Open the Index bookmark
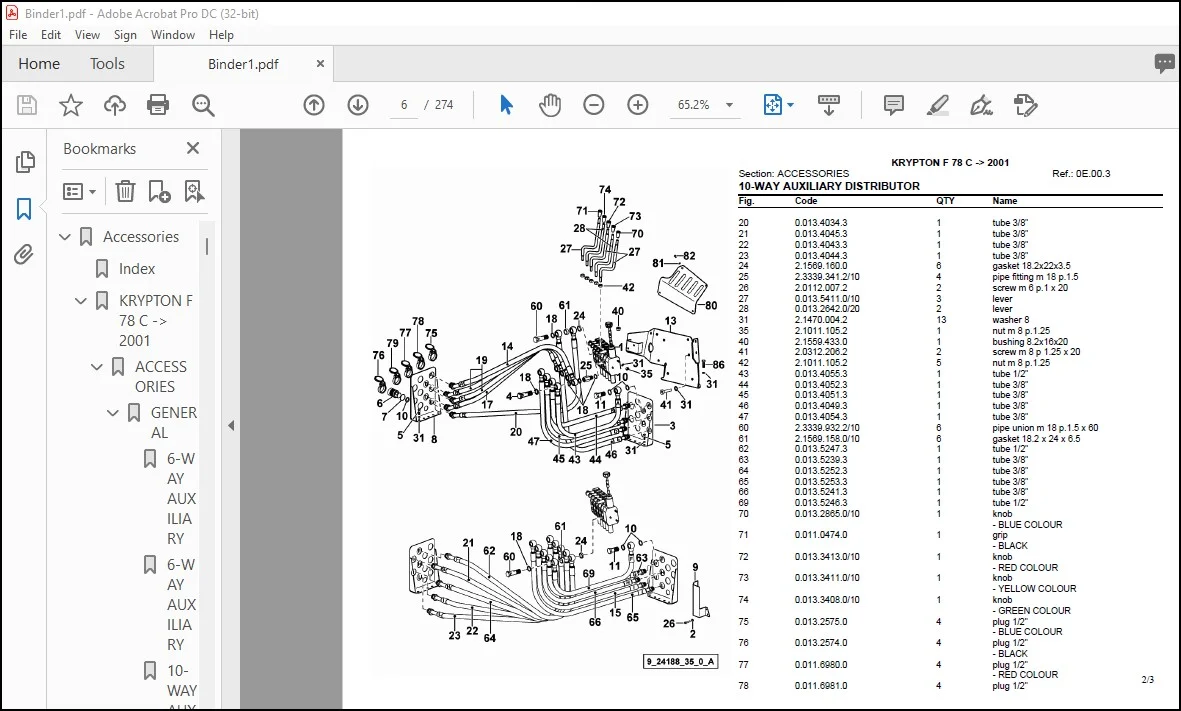 tap(136, 269)
